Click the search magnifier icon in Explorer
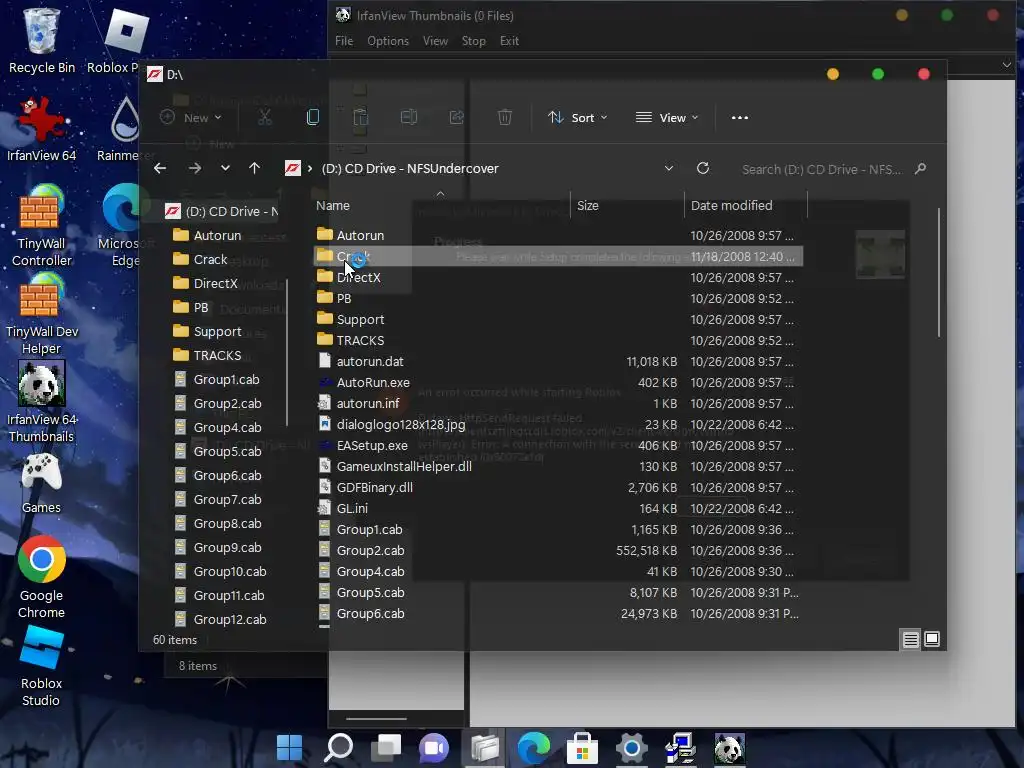This screenshot has width=1024, height=768. [x=920, y=169]
